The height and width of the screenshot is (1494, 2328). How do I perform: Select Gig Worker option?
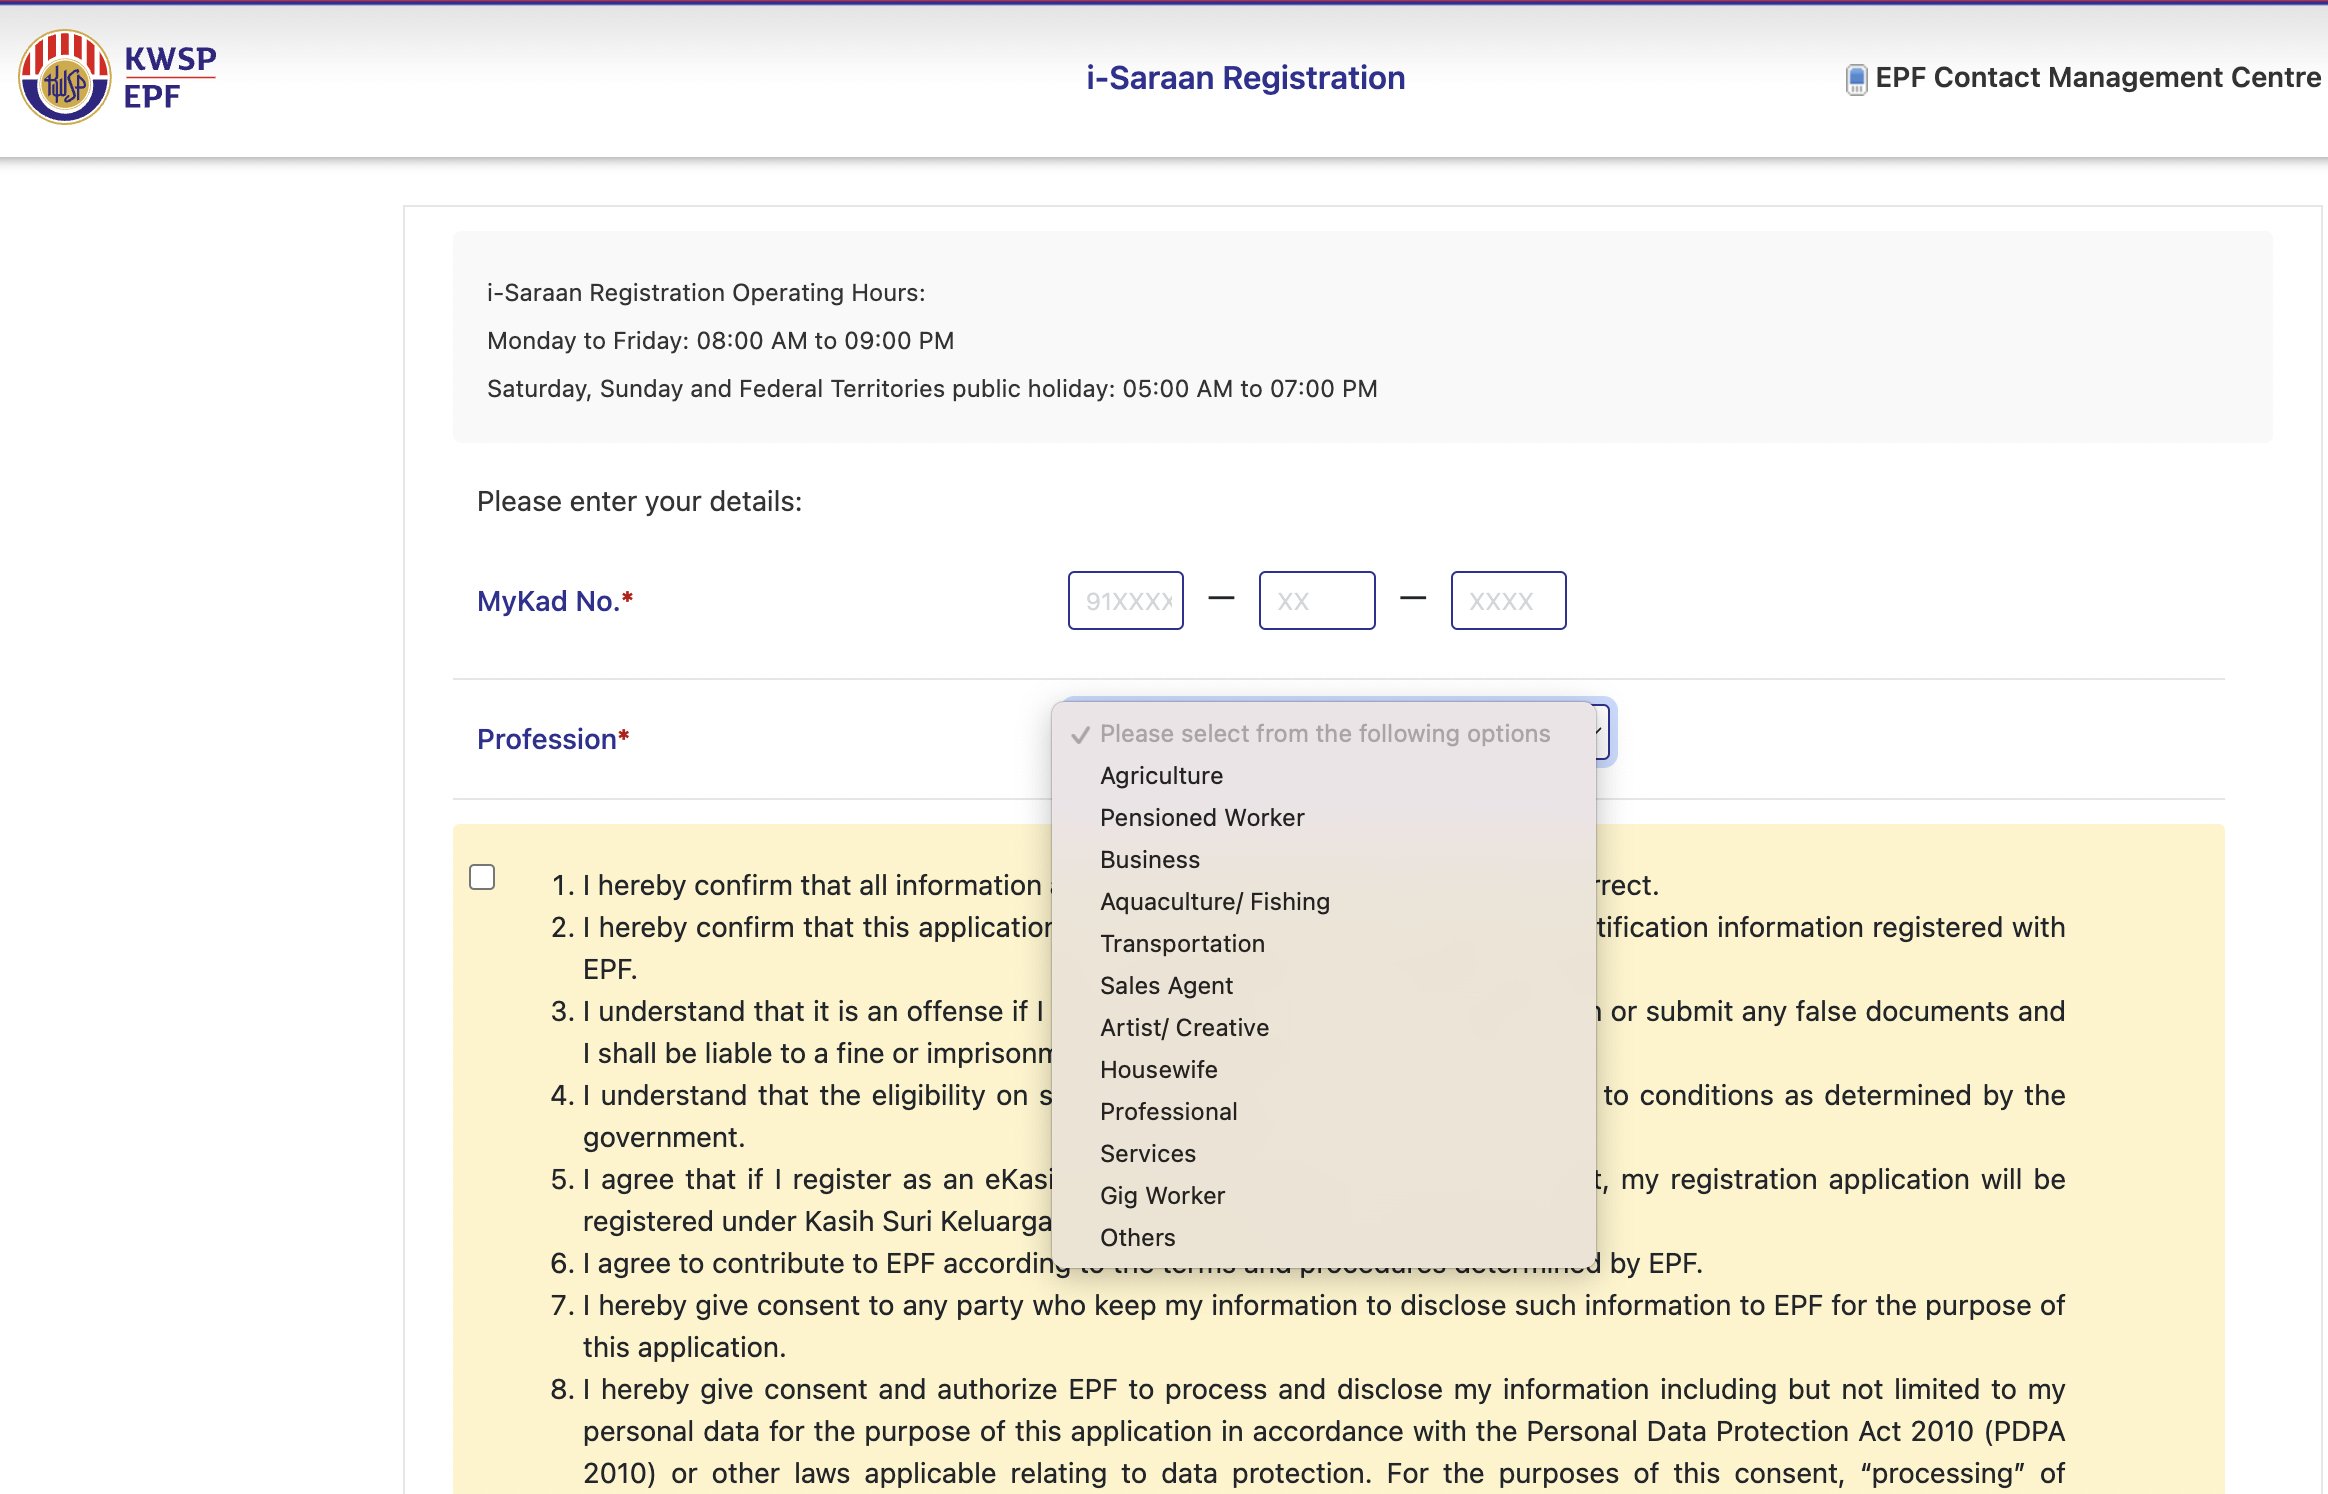[x=1162, y=1196]
